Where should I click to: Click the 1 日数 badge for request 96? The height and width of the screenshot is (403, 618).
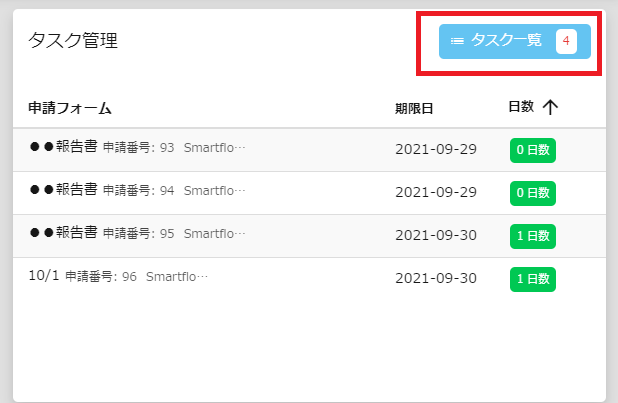(533, 279)
